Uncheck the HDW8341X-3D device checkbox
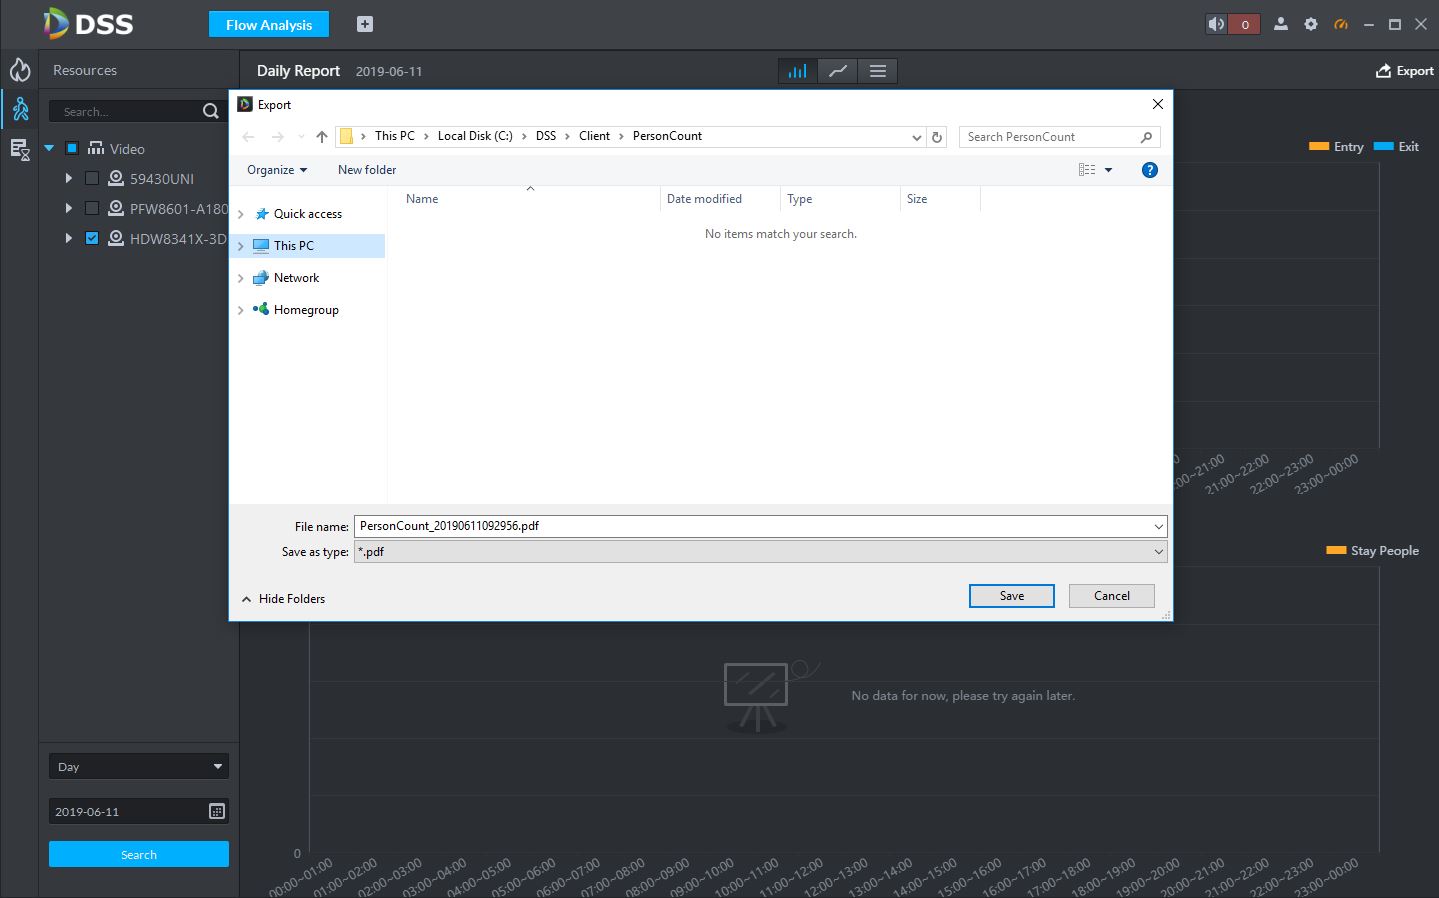Viewport: 1439px width, 898px height. (x=92, y=238)
